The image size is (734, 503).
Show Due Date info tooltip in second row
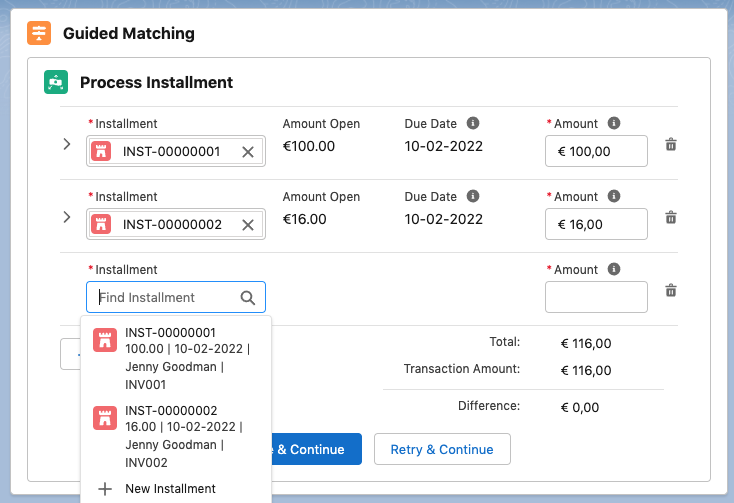(x=473, y=197)
